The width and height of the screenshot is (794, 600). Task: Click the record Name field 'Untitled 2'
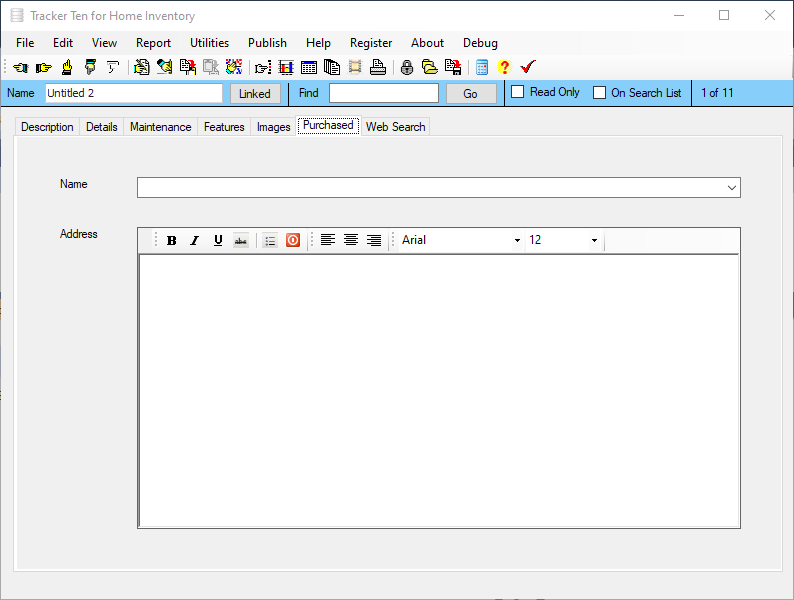(134, 93)
